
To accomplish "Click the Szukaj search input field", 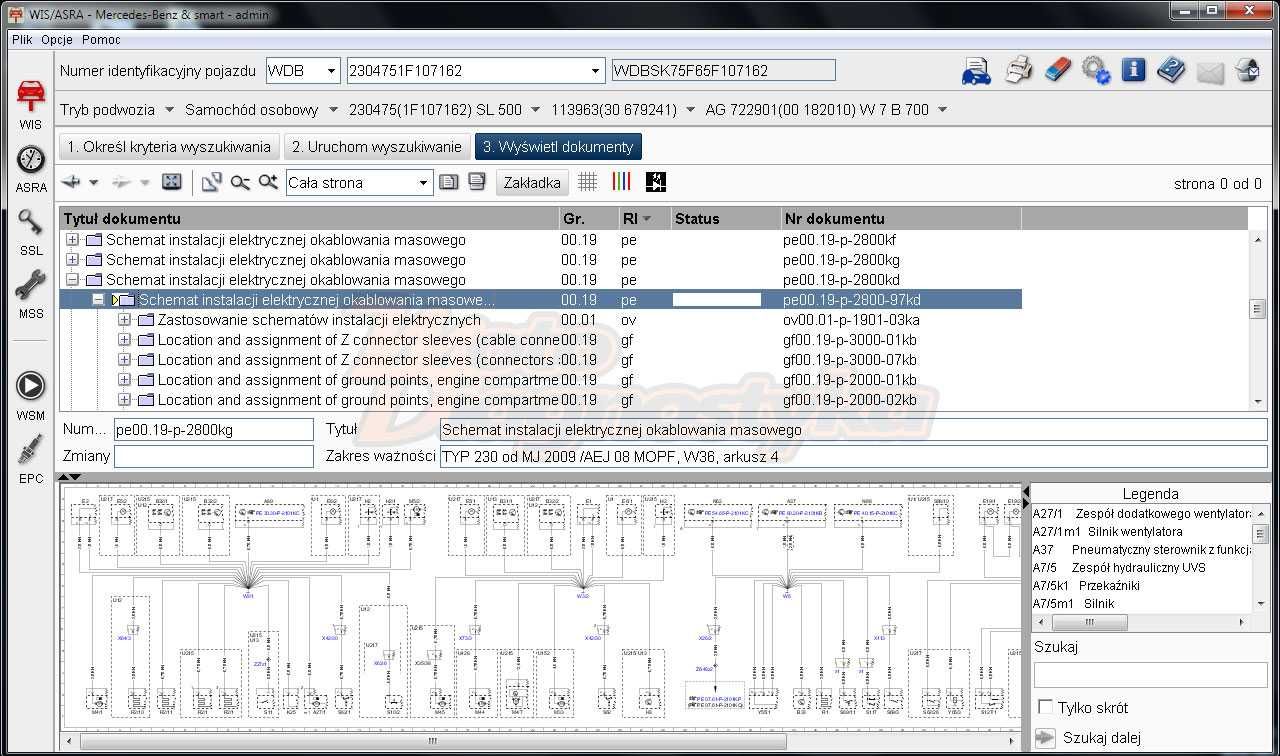I will [x=1150, y=674].
